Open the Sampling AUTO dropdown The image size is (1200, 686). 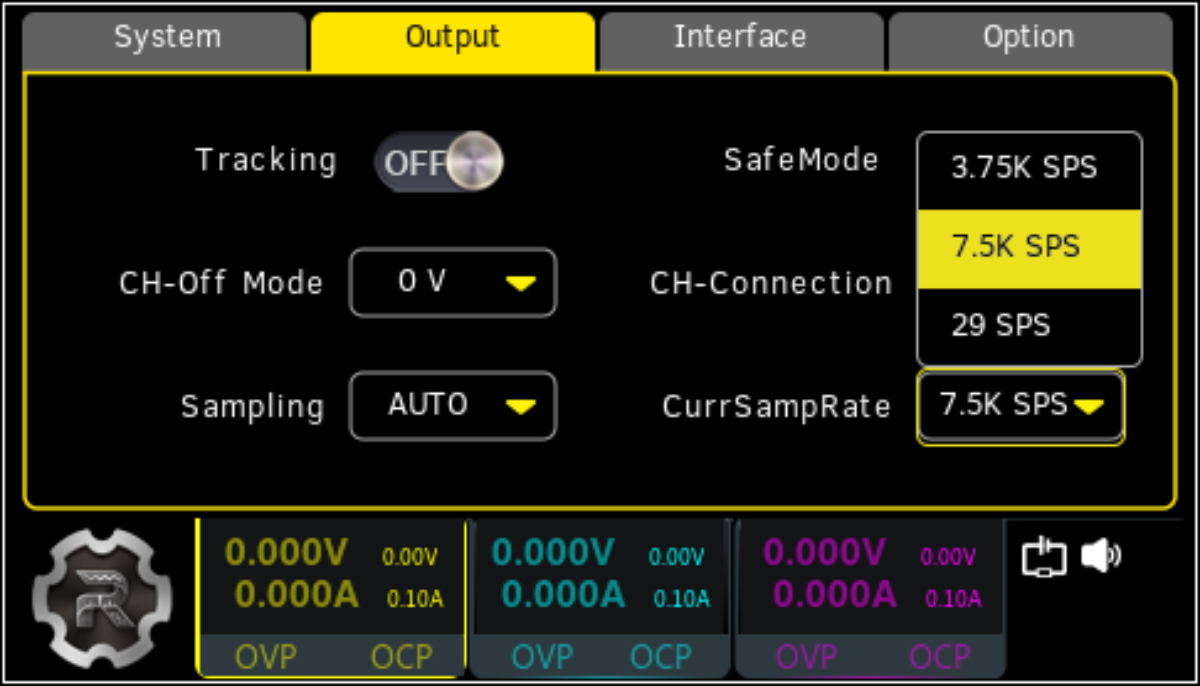[452, 406]
